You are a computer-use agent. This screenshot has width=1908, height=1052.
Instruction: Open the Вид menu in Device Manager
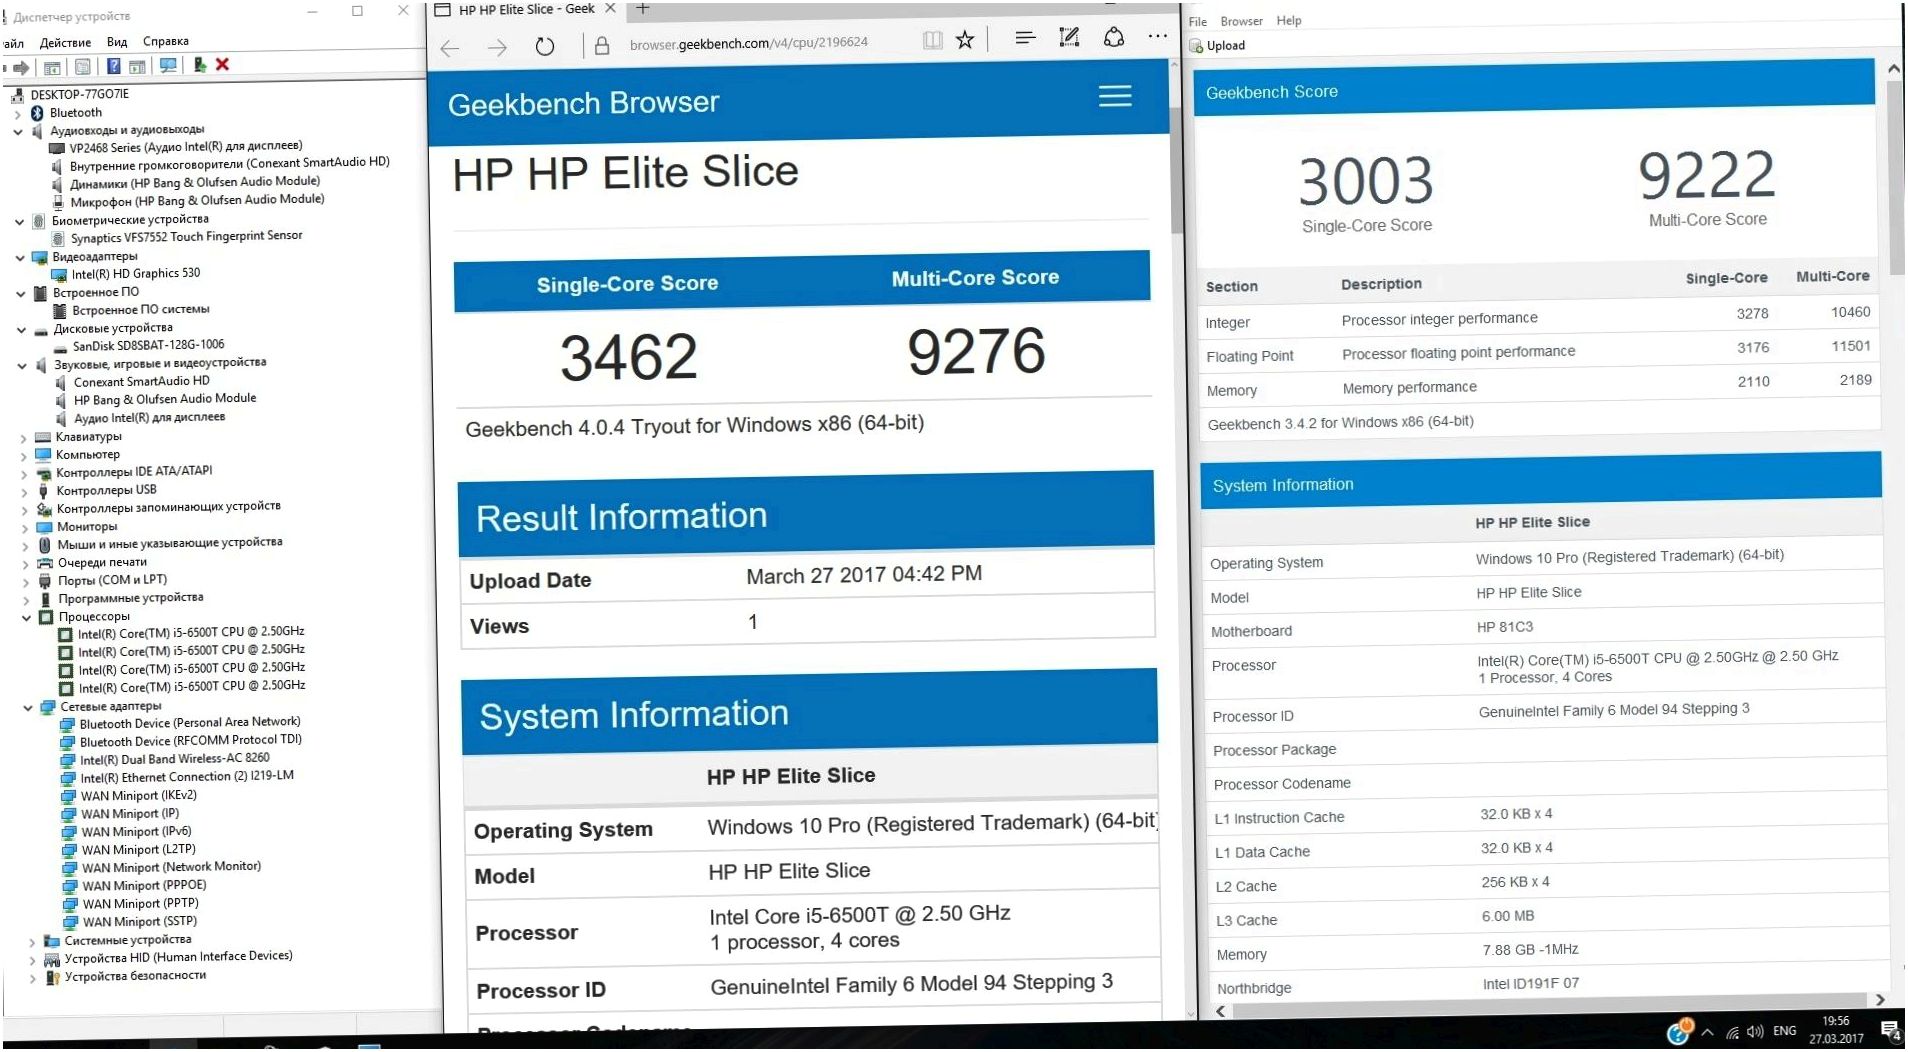pyautogui.click(x=117, y=42)
